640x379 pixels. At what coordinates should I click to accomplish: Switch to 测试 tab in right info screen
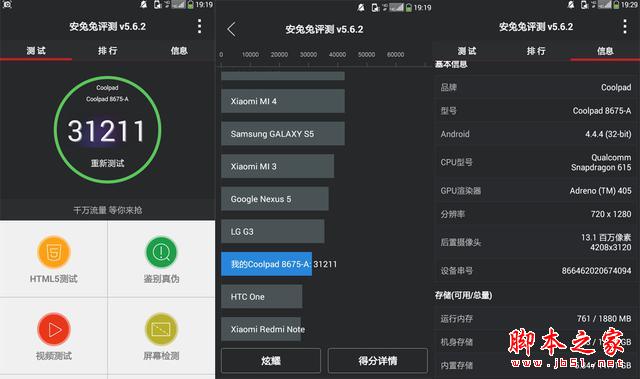[x=467, y=51]
